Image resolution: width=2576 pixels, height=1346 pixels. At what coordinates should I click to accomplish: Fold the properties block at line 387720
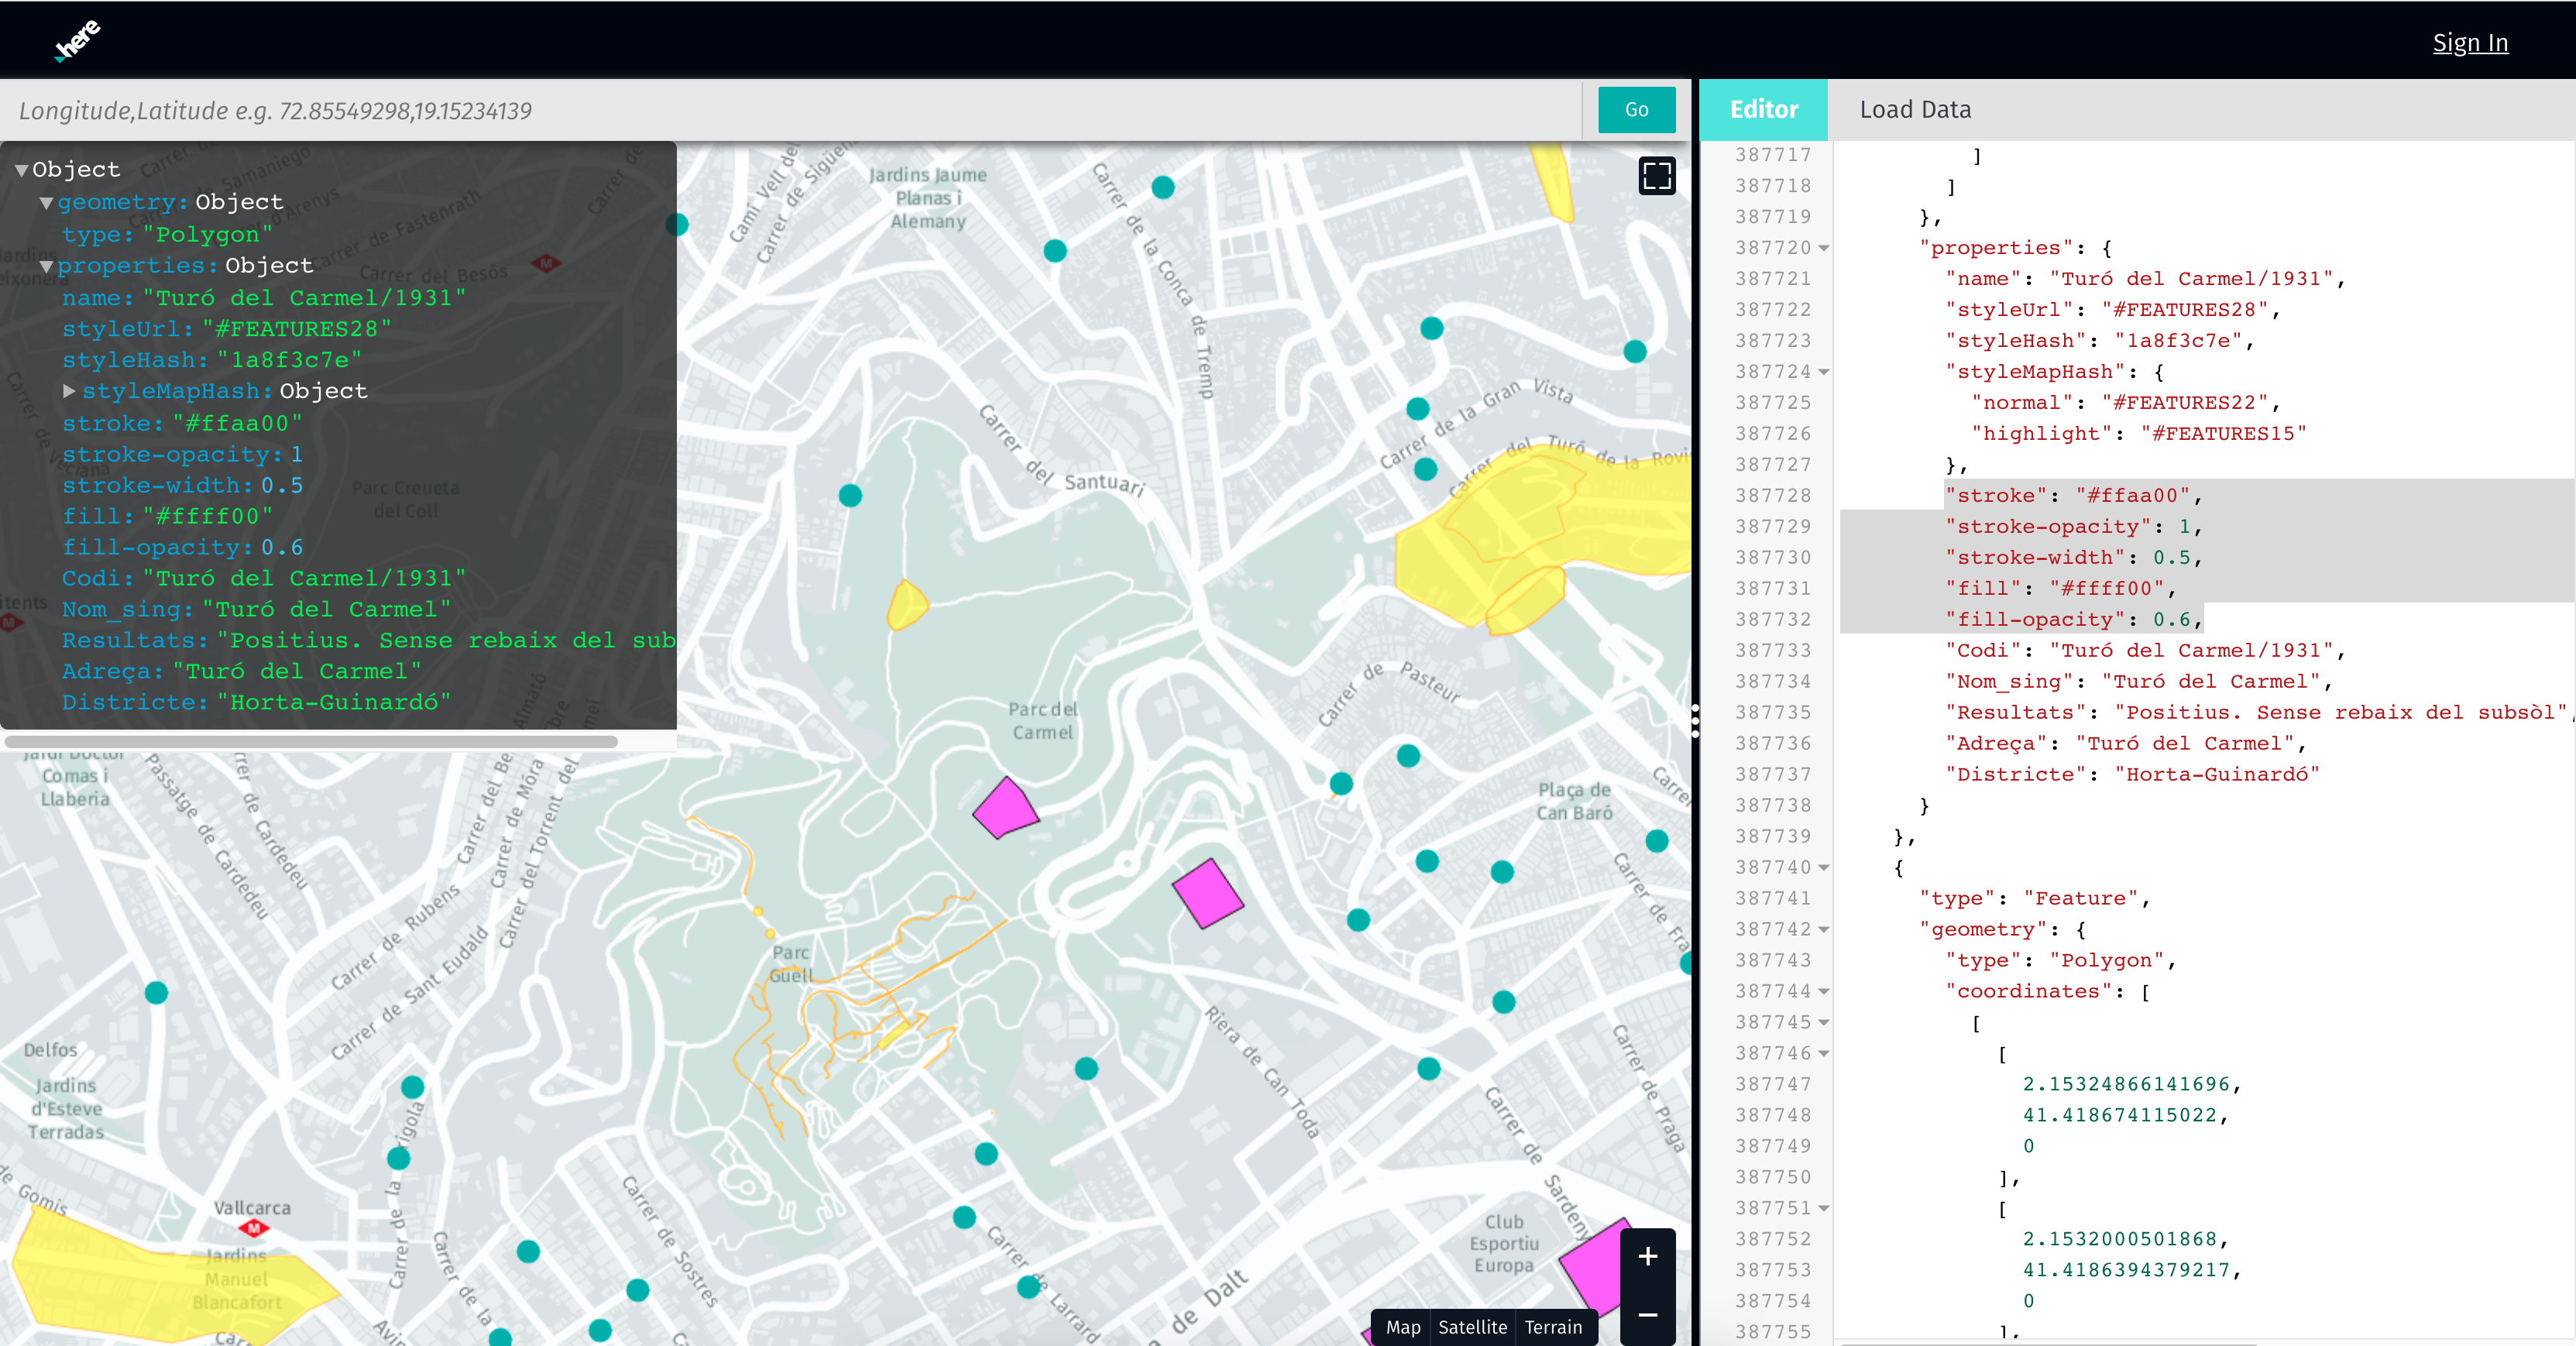pyautogui.click(x=1823, y=248)
